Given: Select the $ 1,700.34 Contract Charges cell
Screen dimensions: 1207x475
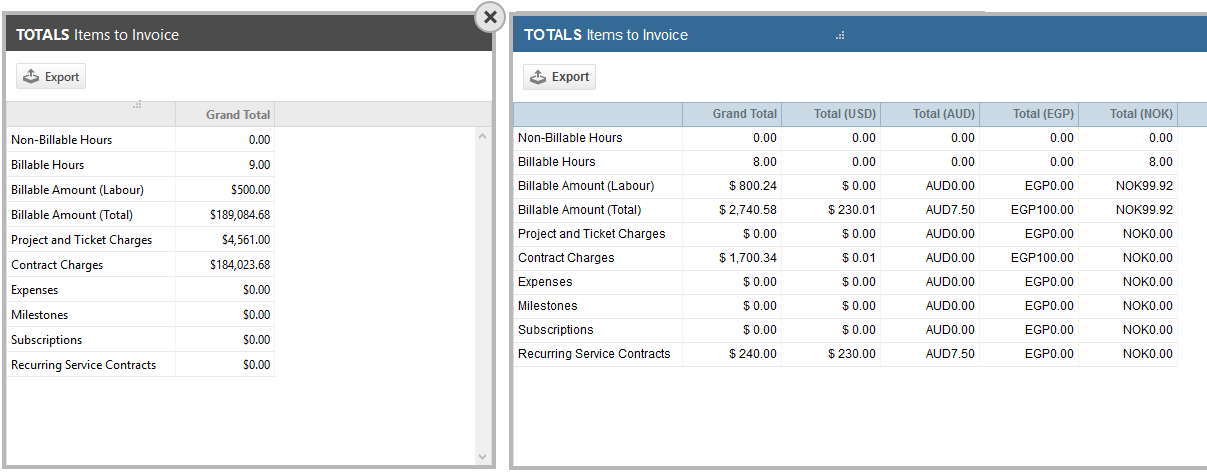Looking at the screenshot, I should [x=732, y=258].
